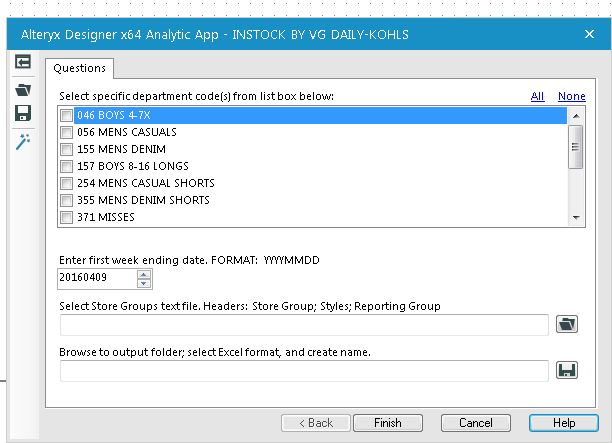Screen dimensions: 612x443
Task: Switch to the Questions tab
Action: [x=79, y=68]
